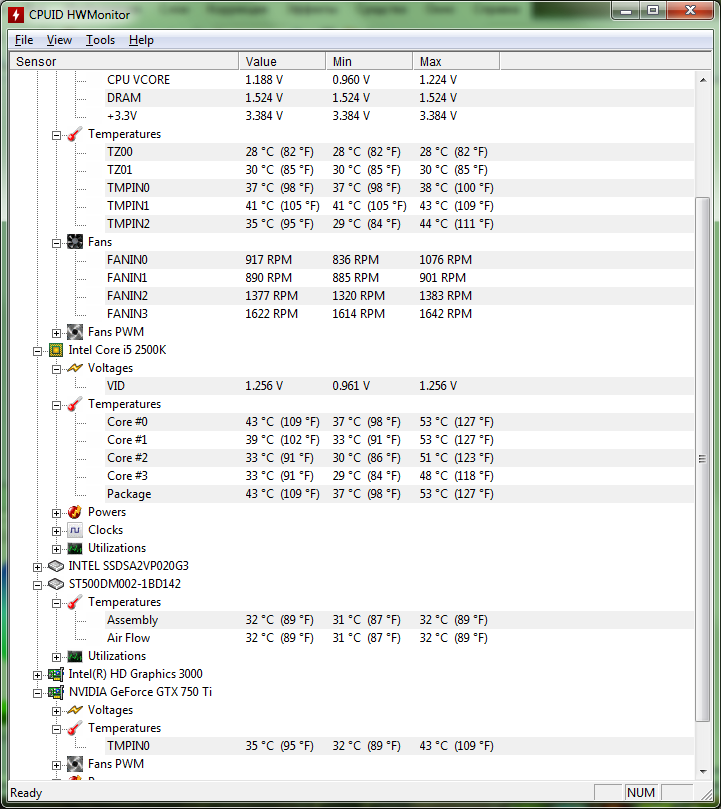Click the CPU Voltages lightning icon
This screenshot has width=721, height=809.
[x=75, y=368]
